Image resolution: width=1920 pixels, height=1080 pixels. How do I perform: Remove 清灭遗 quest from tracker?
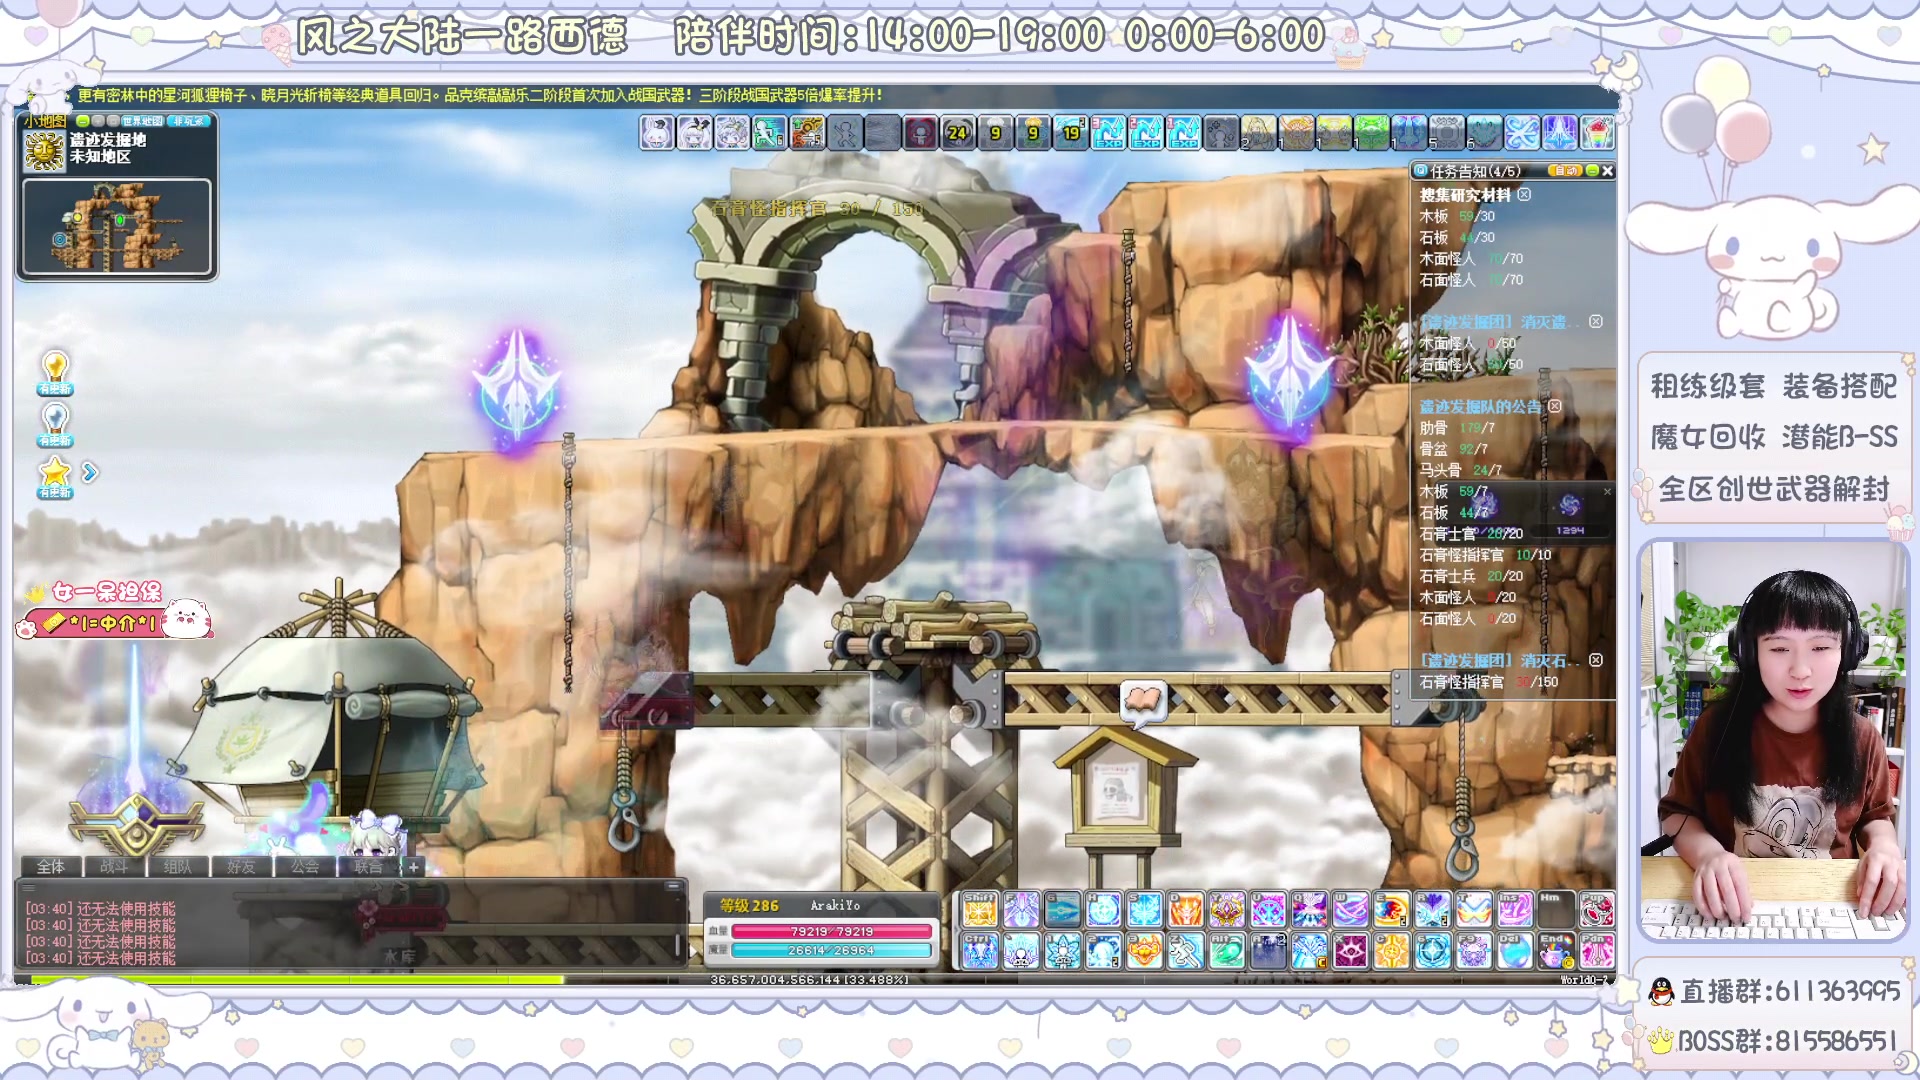point(1596,321)
